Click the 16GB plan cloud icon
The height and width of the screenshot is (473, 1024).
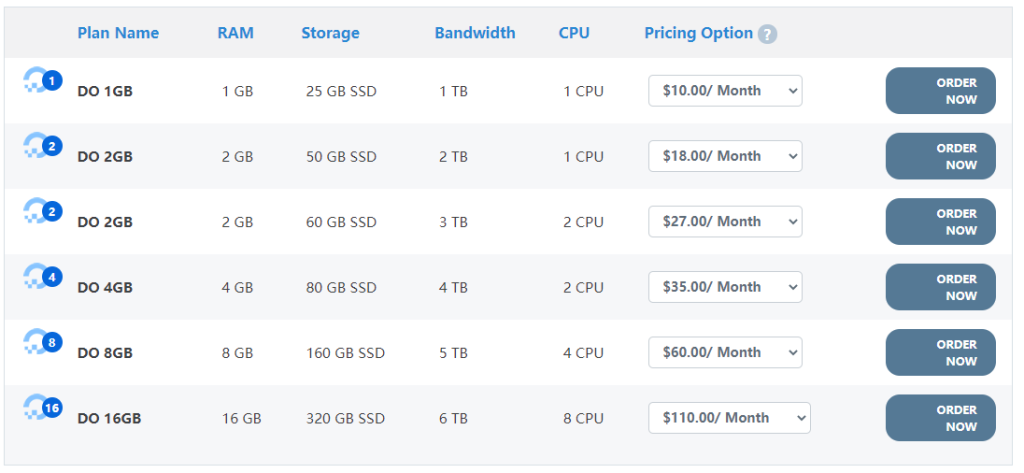click(42, 408)
